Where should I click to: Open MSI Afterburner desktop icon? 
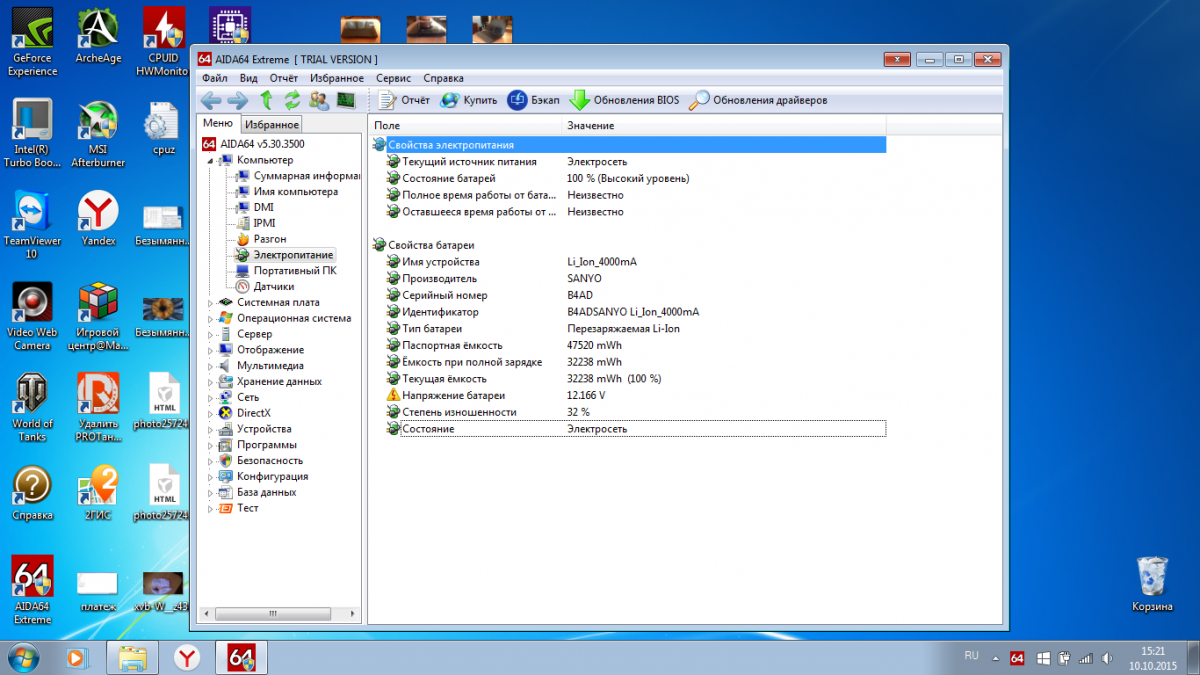pos(98,134)
